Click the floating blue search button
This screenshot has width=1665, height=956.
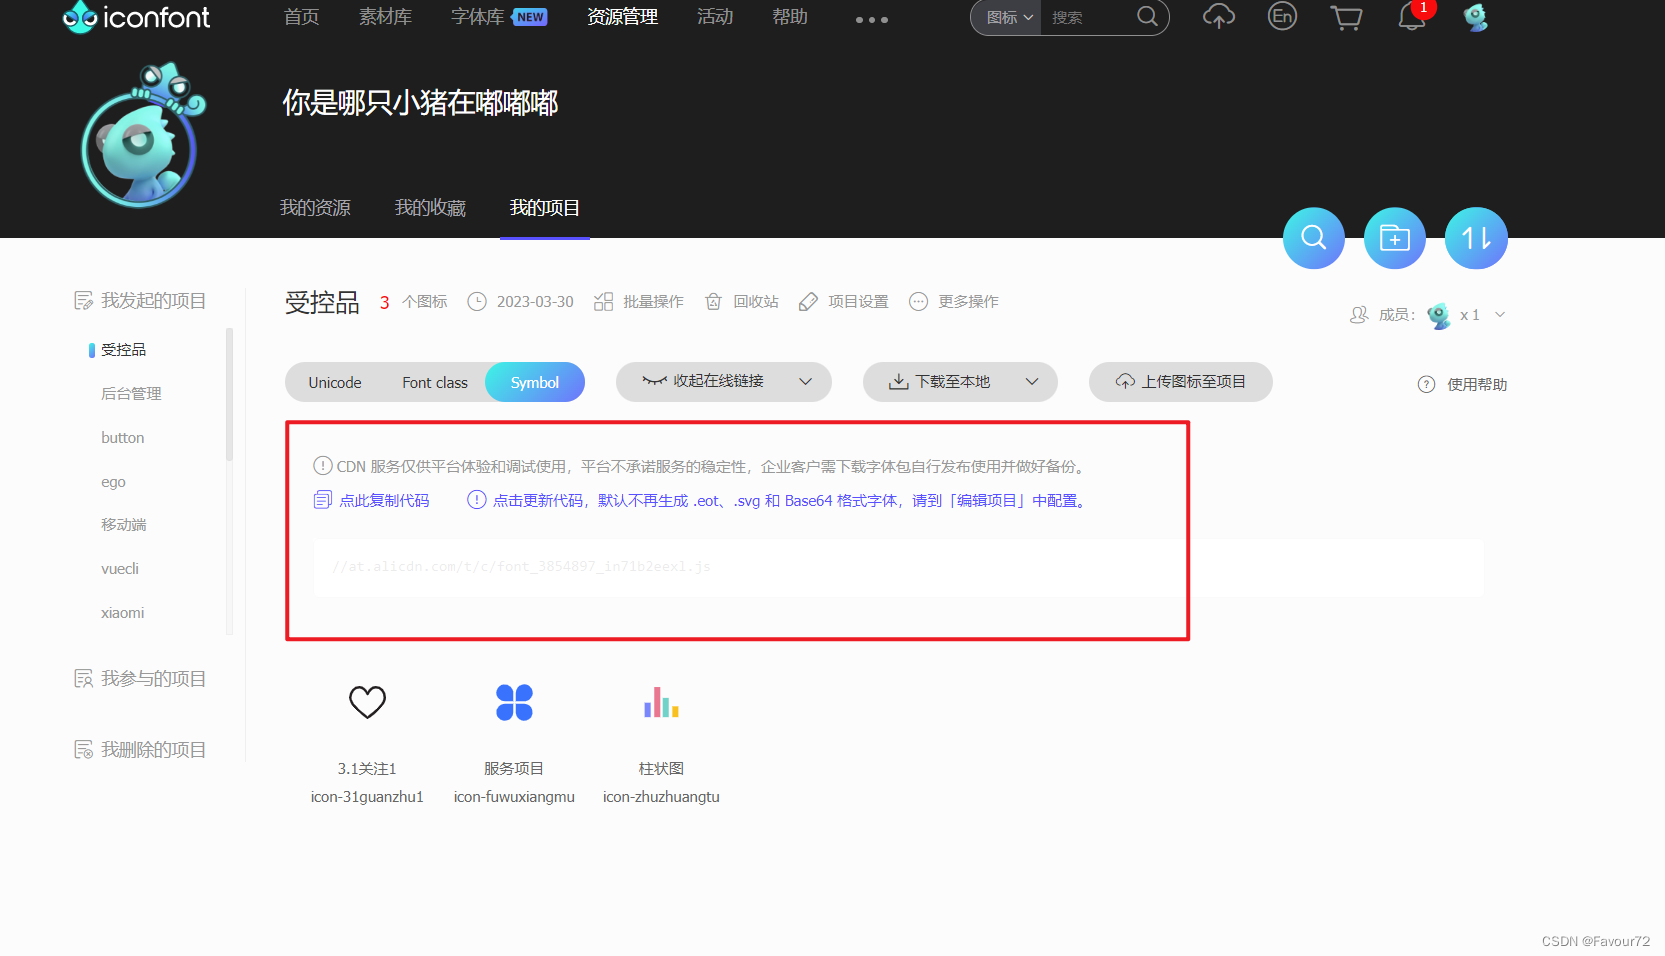tap(1313, 238)
